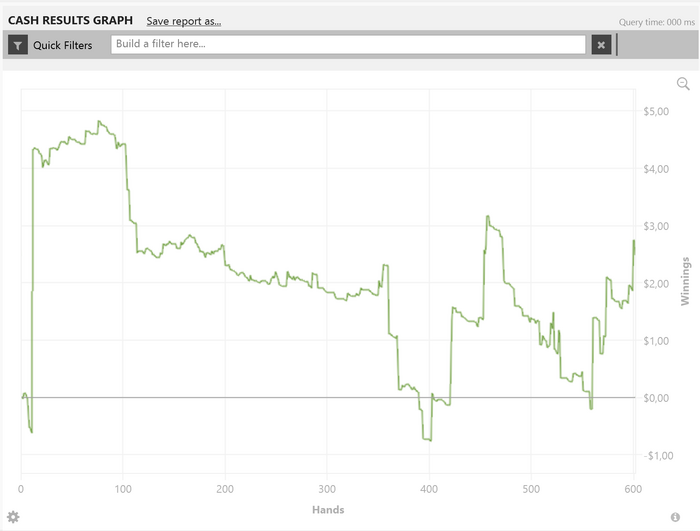Click the Quick Filters label
The image size is (700, 531).
(x=62, y=45)
